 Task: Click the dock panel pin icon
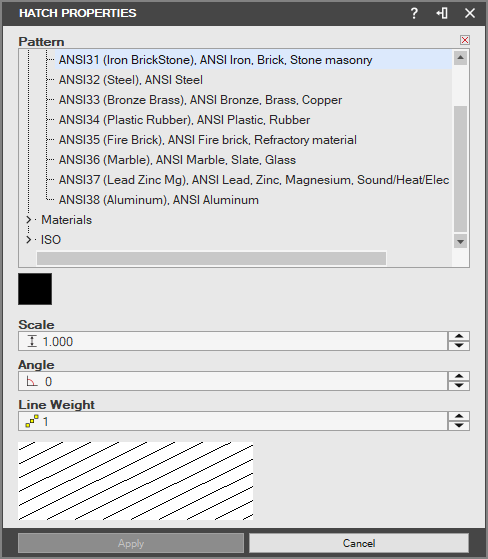442,14
